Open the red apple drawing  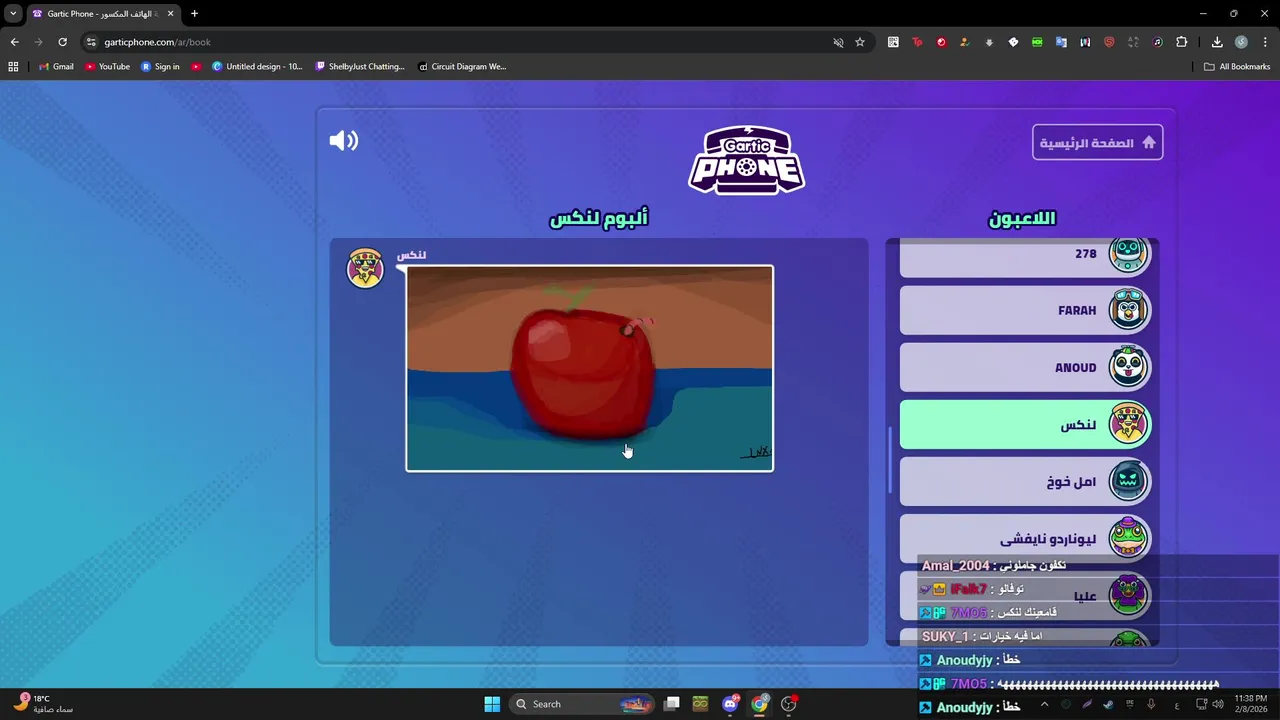point(589,368)
